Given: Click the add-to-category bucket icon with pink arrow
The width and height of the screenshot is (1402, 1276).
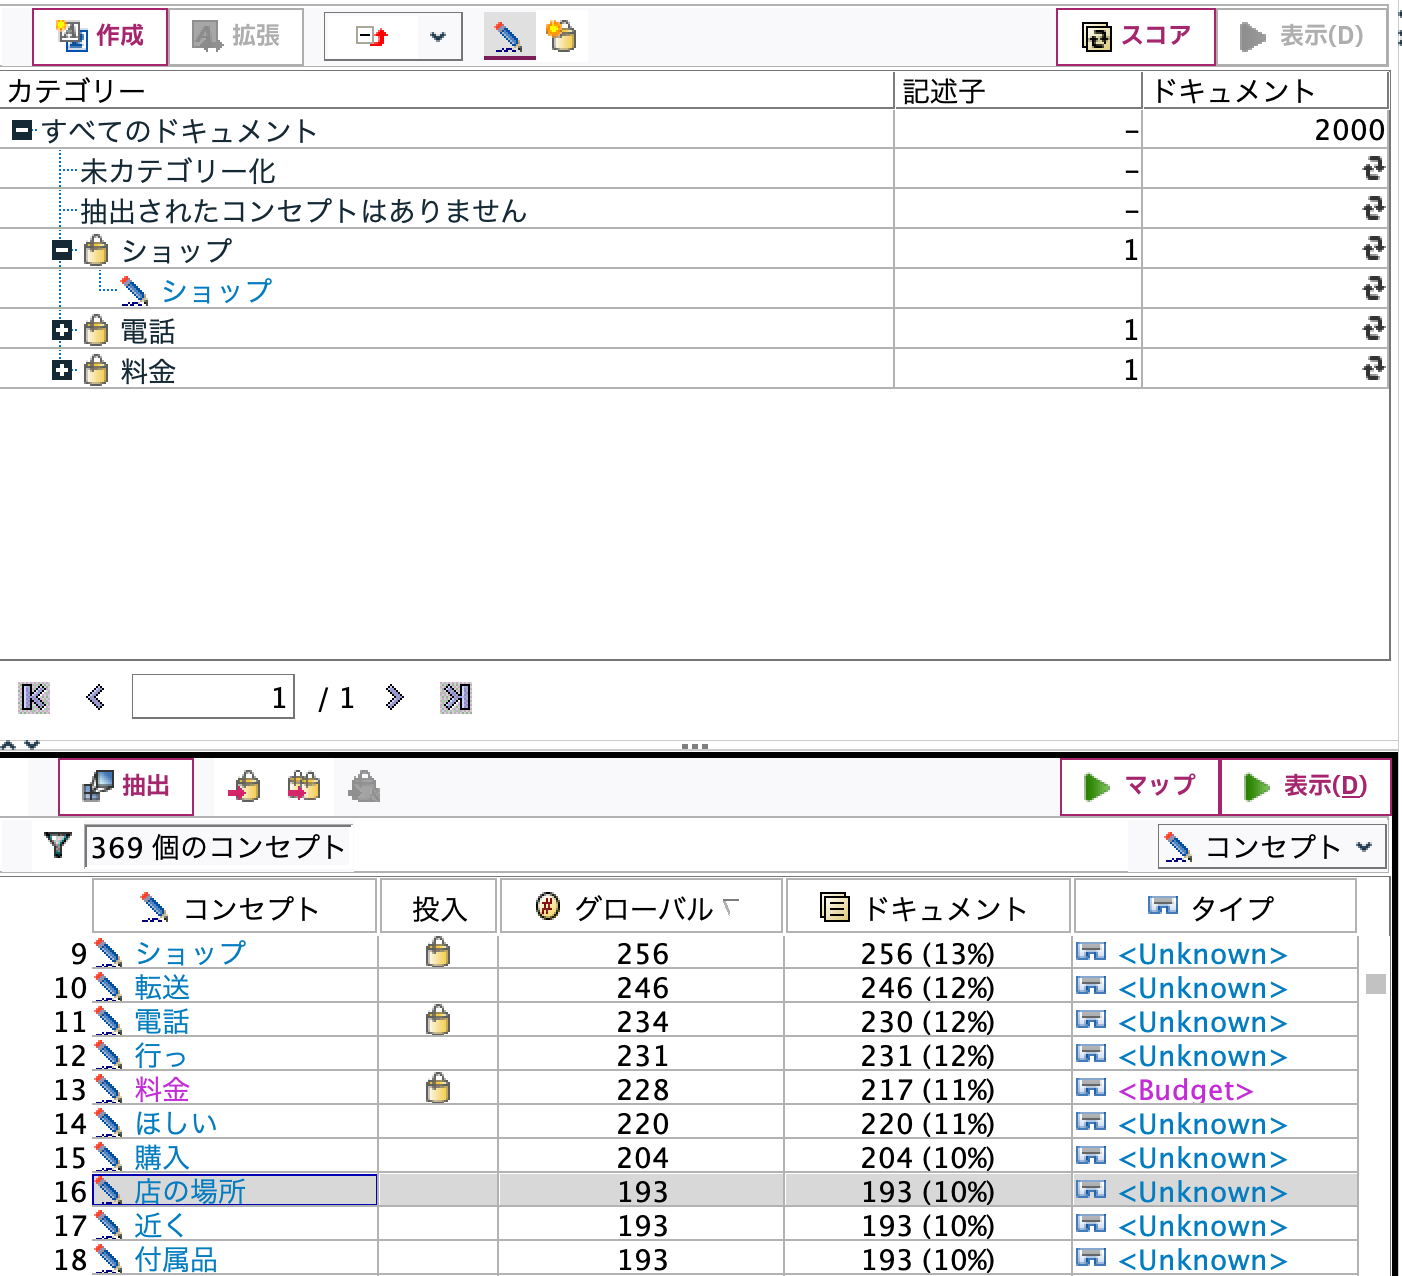Looking at the screenshot, I should pyautogui.click(x=245, y=786).
